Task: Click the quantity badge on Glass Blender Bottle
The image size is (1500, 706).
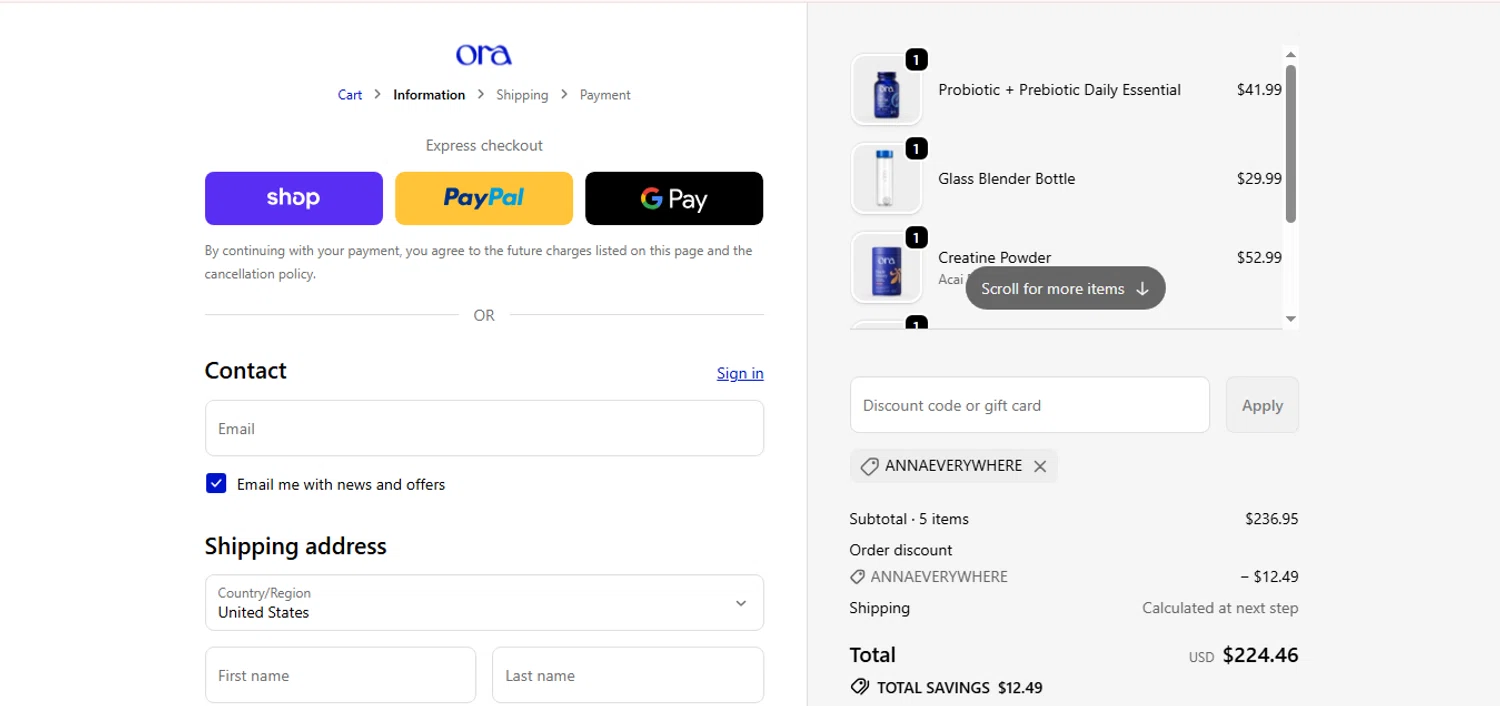Action: click(916, 149)
